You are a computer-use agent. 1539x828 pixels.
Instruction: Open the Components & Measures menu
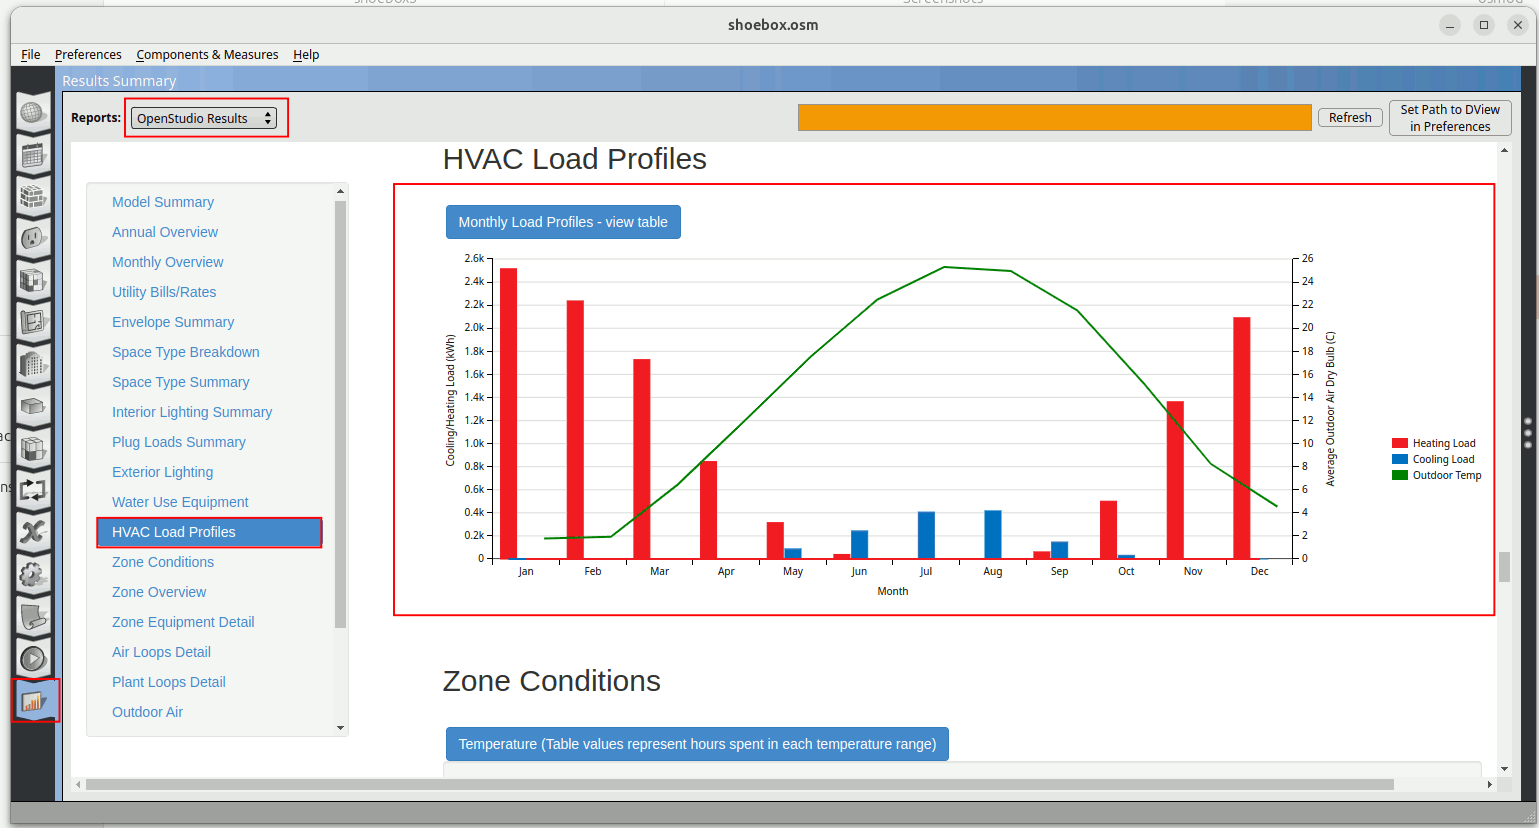207,55
